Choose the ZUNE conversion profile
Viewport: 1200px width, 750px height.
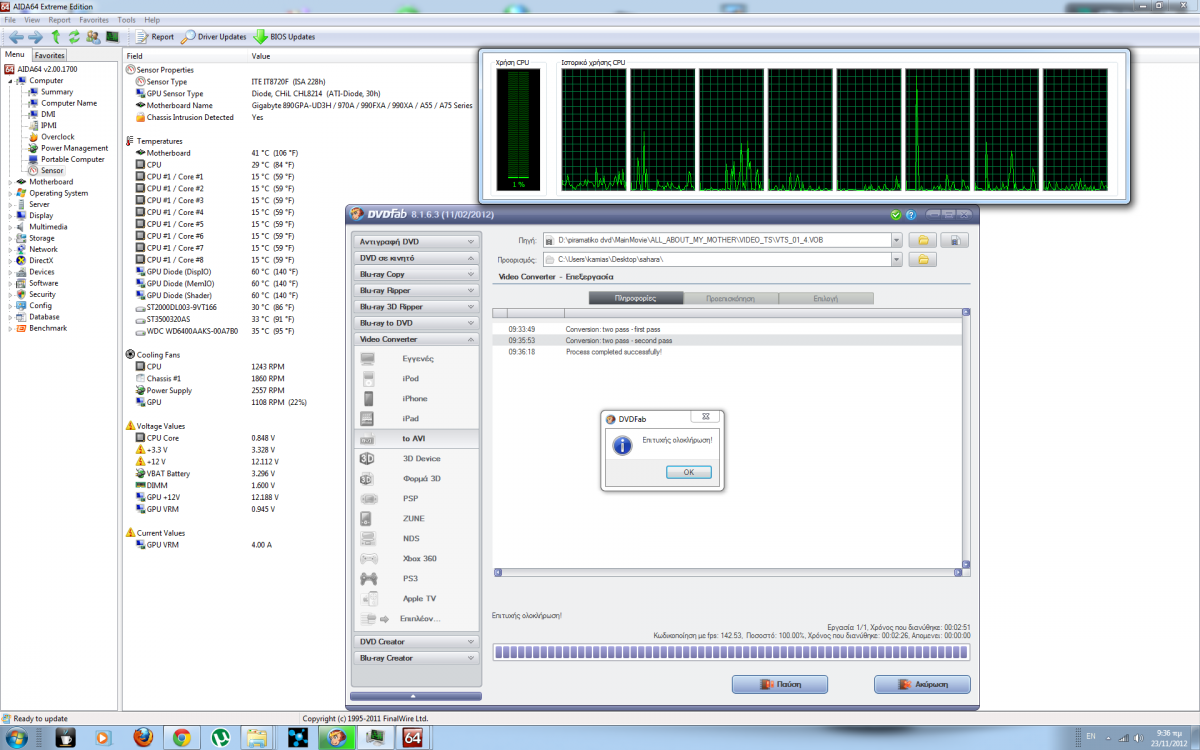[x=417, y=518]
